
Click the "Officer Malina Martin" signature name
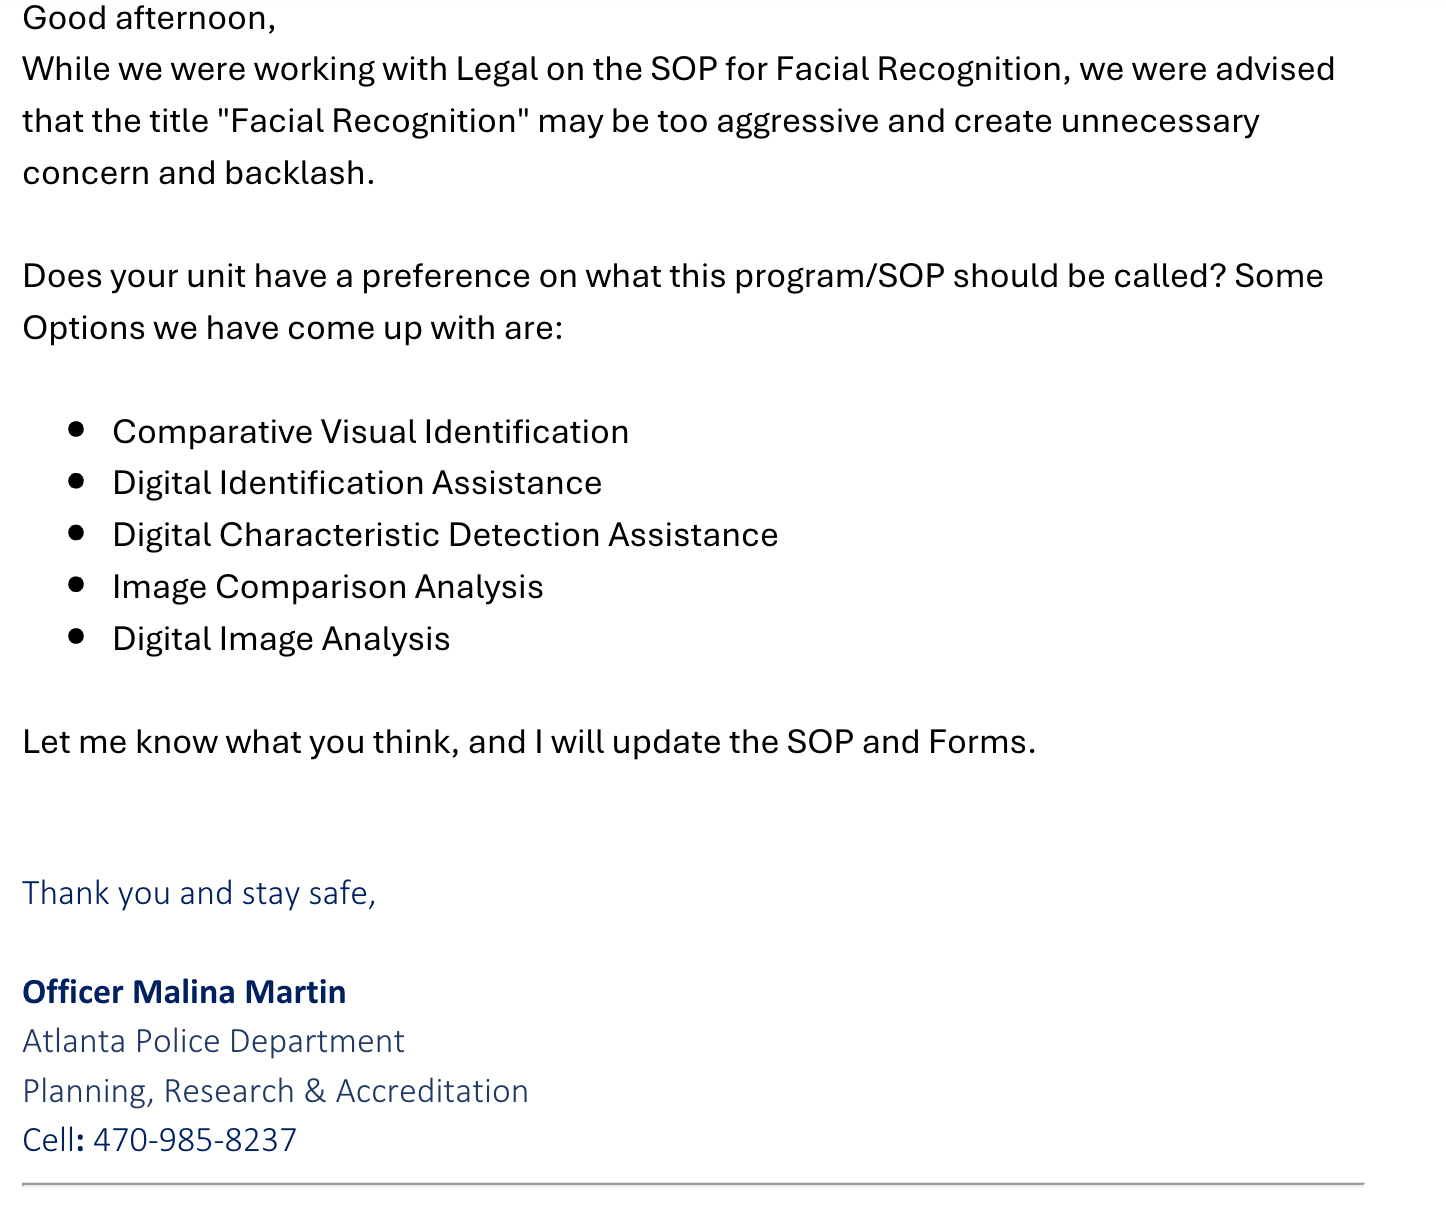tap(184, 992)
